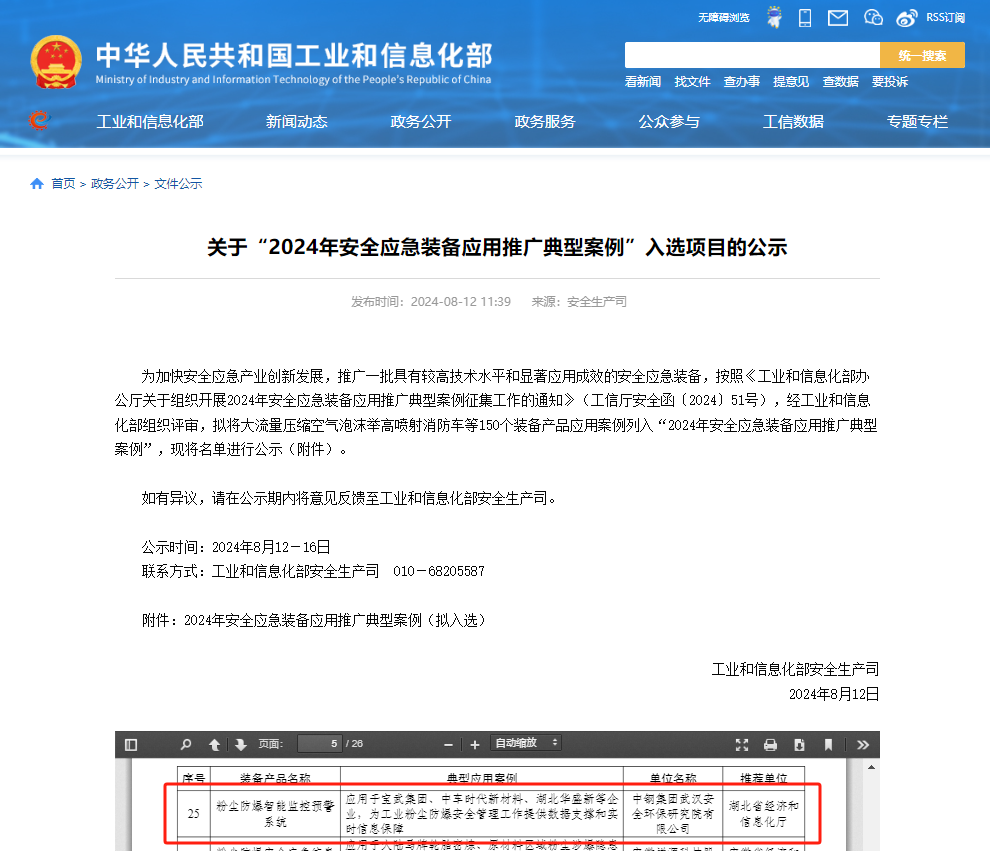Click the 统一搜索 search button
This screenshot has width=990, height=851.
pos(922,55)
